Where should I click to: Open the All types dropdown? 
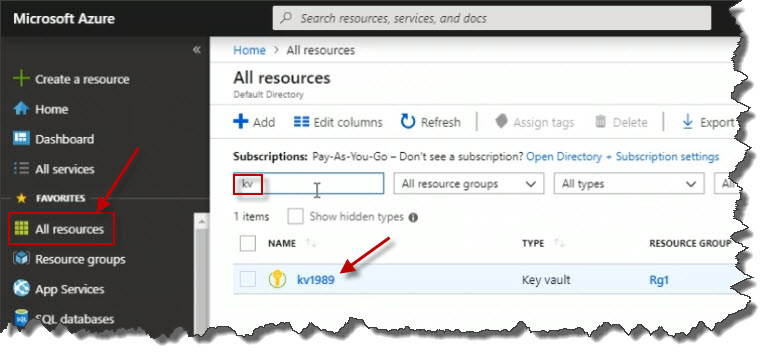coord(629,184)
